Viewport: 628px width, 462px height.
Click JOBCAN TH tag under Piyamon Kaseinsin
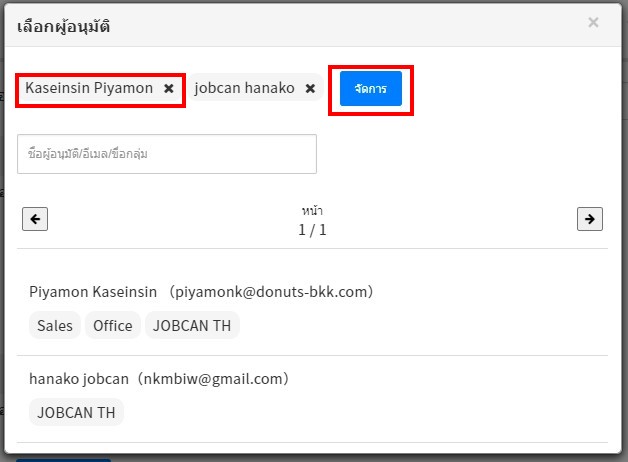click(192, 325)
